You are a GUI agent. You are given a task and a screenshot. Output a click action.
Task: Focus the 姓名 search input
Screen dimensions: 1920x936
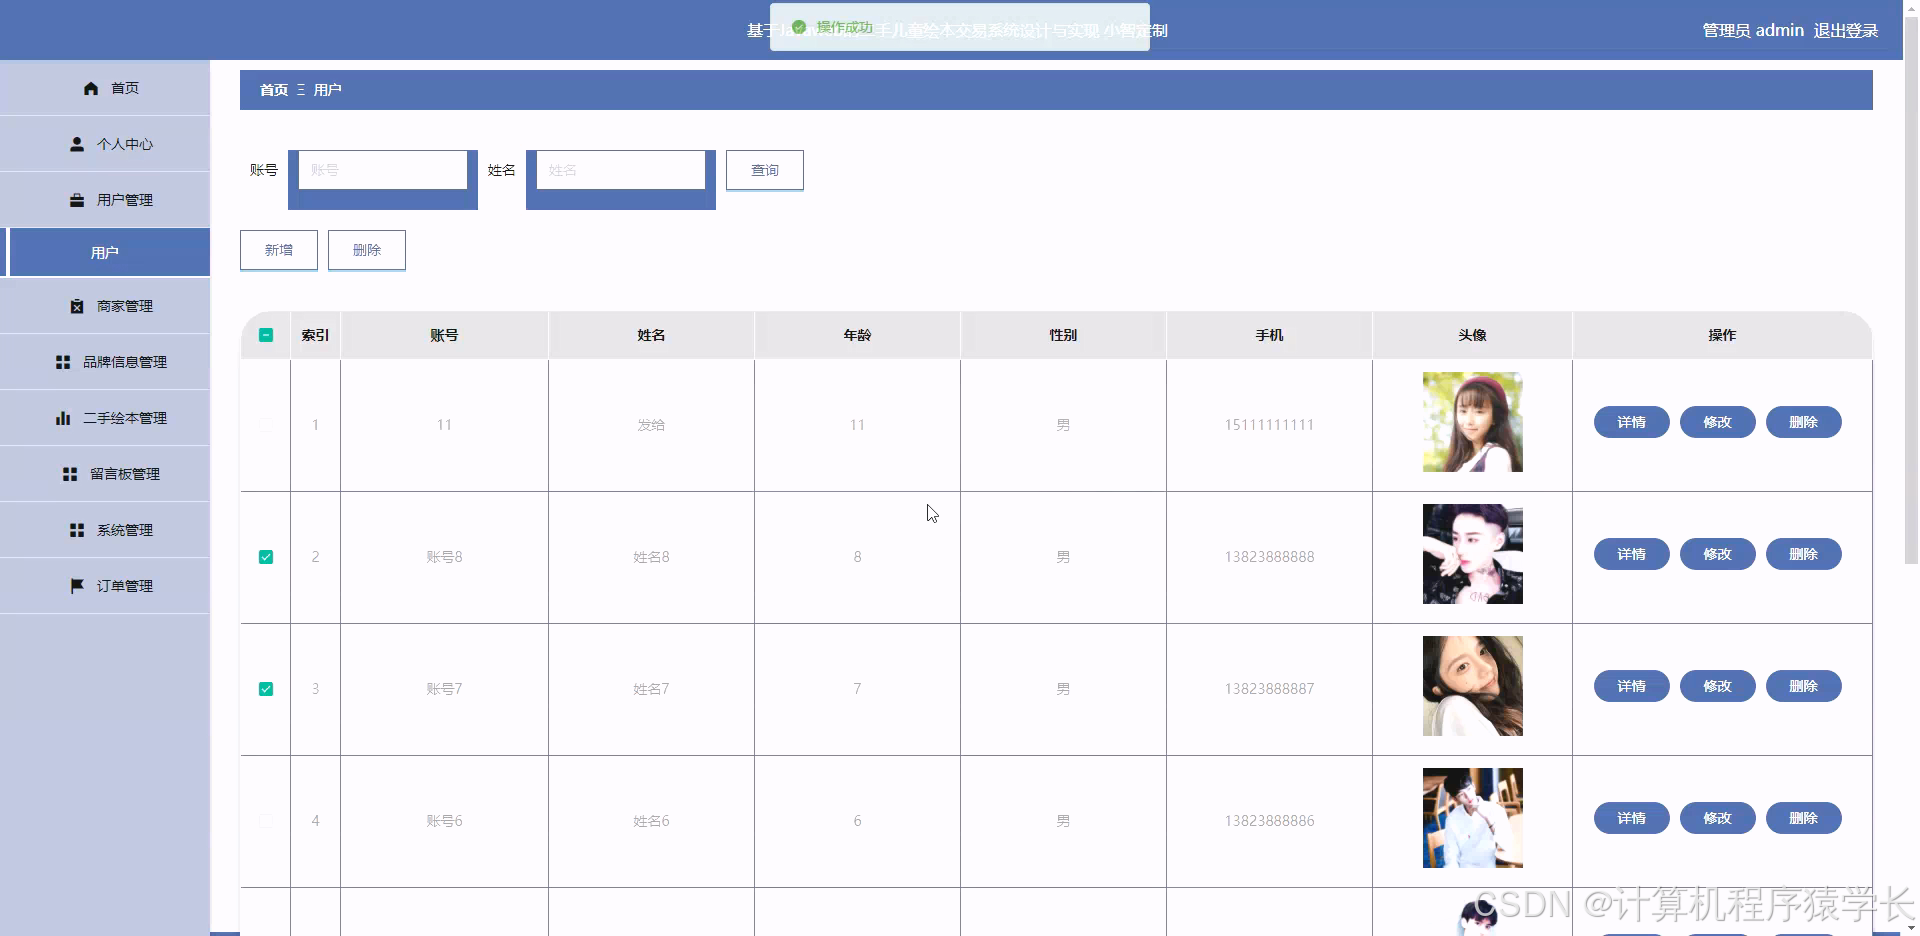621,170
